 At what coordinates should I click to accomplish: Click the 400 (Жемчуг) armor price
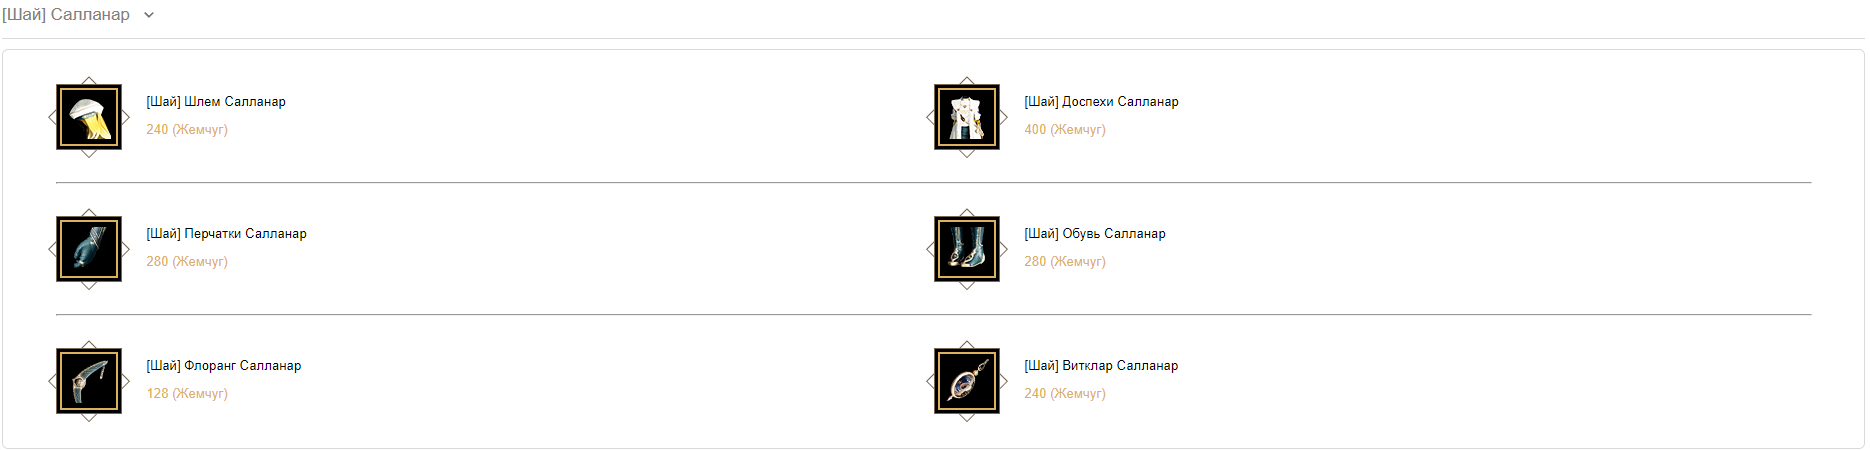pyautogui.click(x=1065, y=130)
